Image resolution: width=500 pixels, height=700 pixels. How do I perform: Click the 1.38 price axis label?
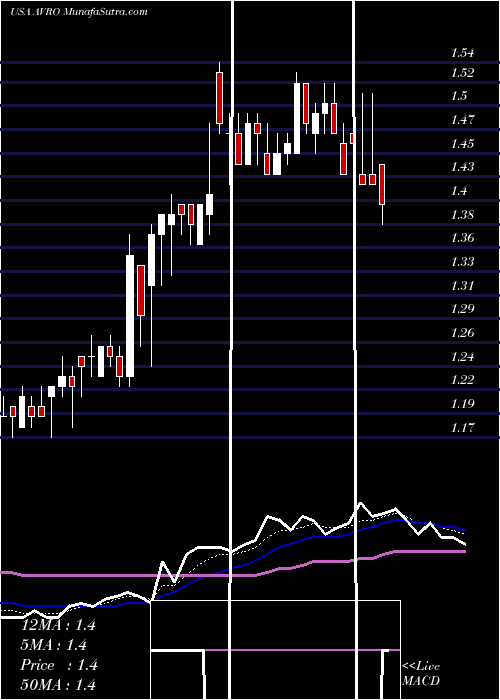pyautogui.click(x=462, y=215)
